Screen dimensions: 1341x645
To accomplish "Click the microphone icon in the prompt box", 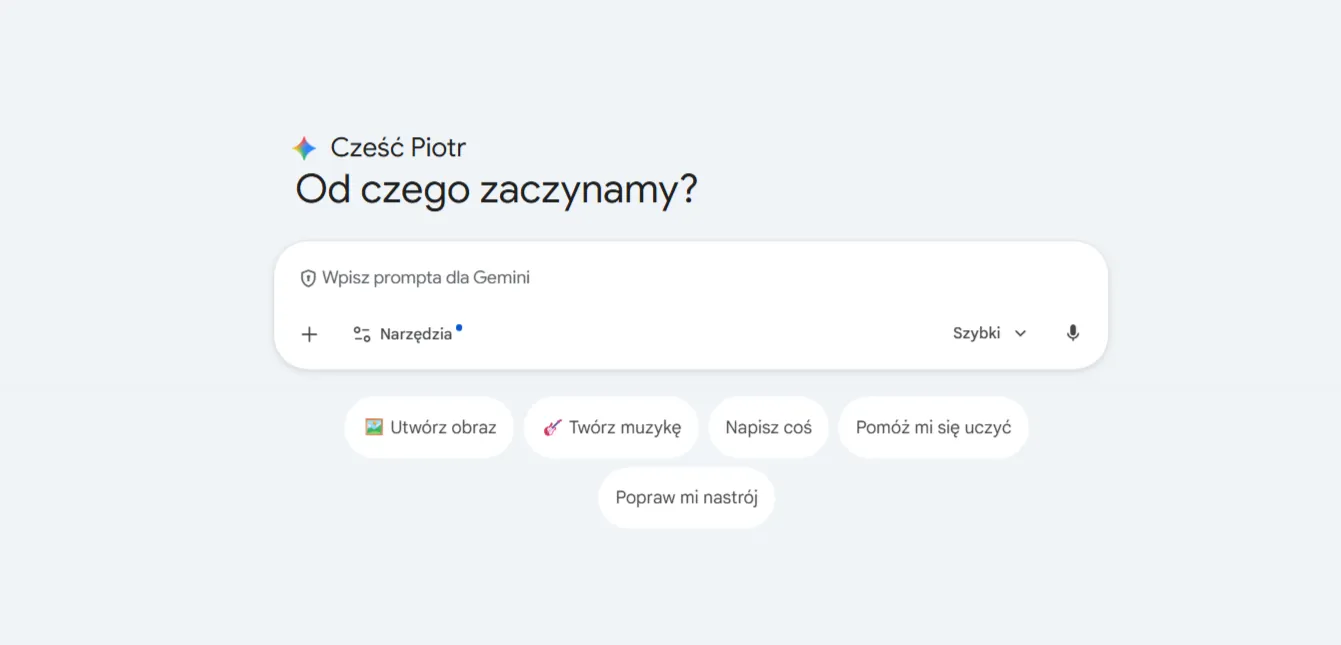I will coord(1072,333).
